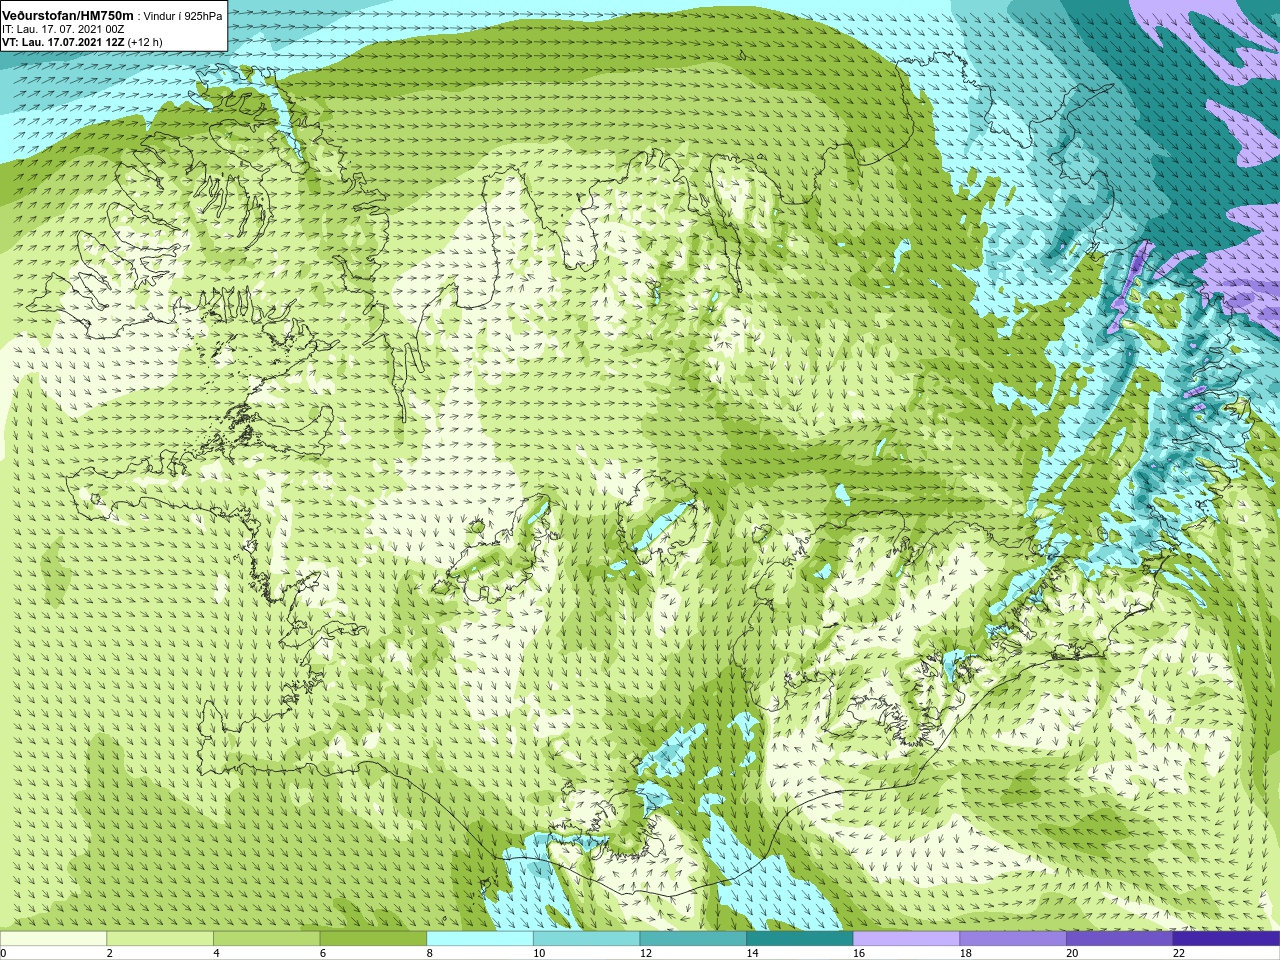Click the legend scale number "10"

click(539, 953)
